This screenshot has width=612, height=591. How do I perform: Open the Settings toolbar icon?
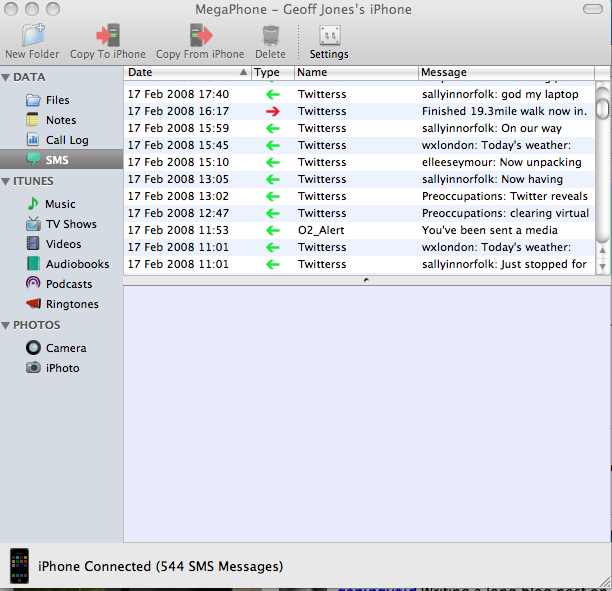(x=330, y=36)
